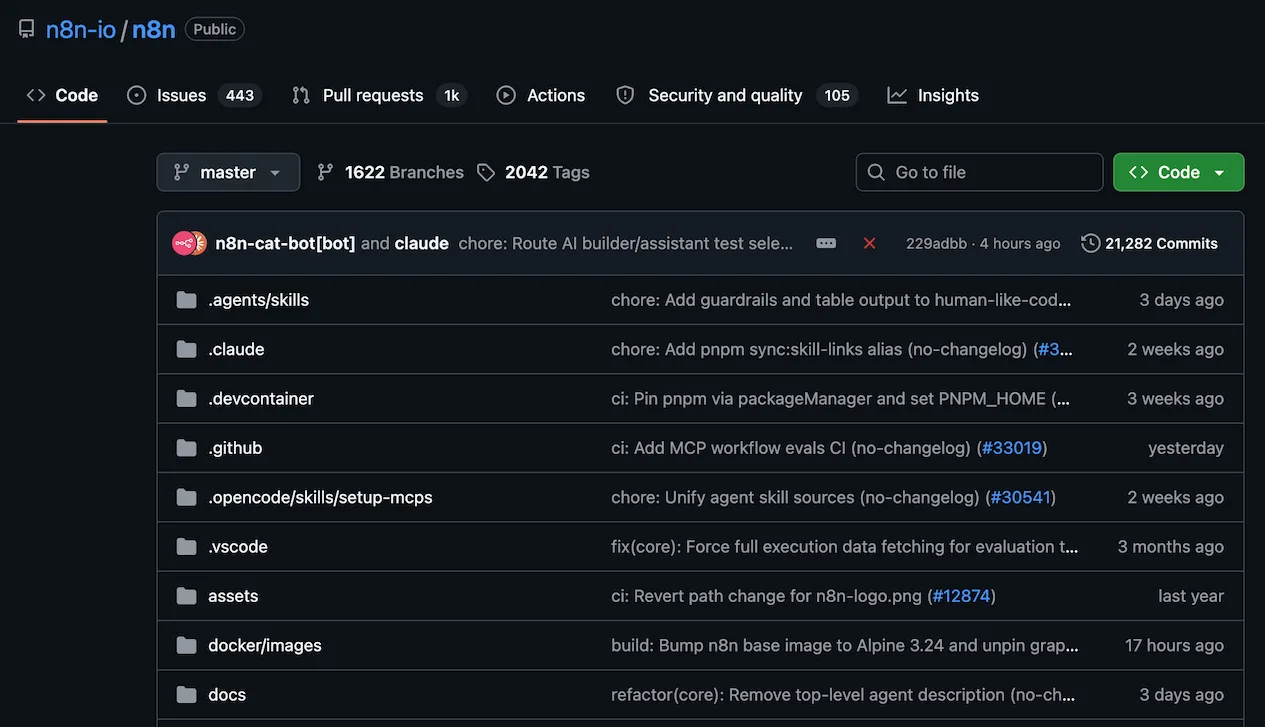Click the Insights graph icon
Image resolution: width=1265 pixels, height=727 pixels.
pyautogui.click(x=897, y=95)
